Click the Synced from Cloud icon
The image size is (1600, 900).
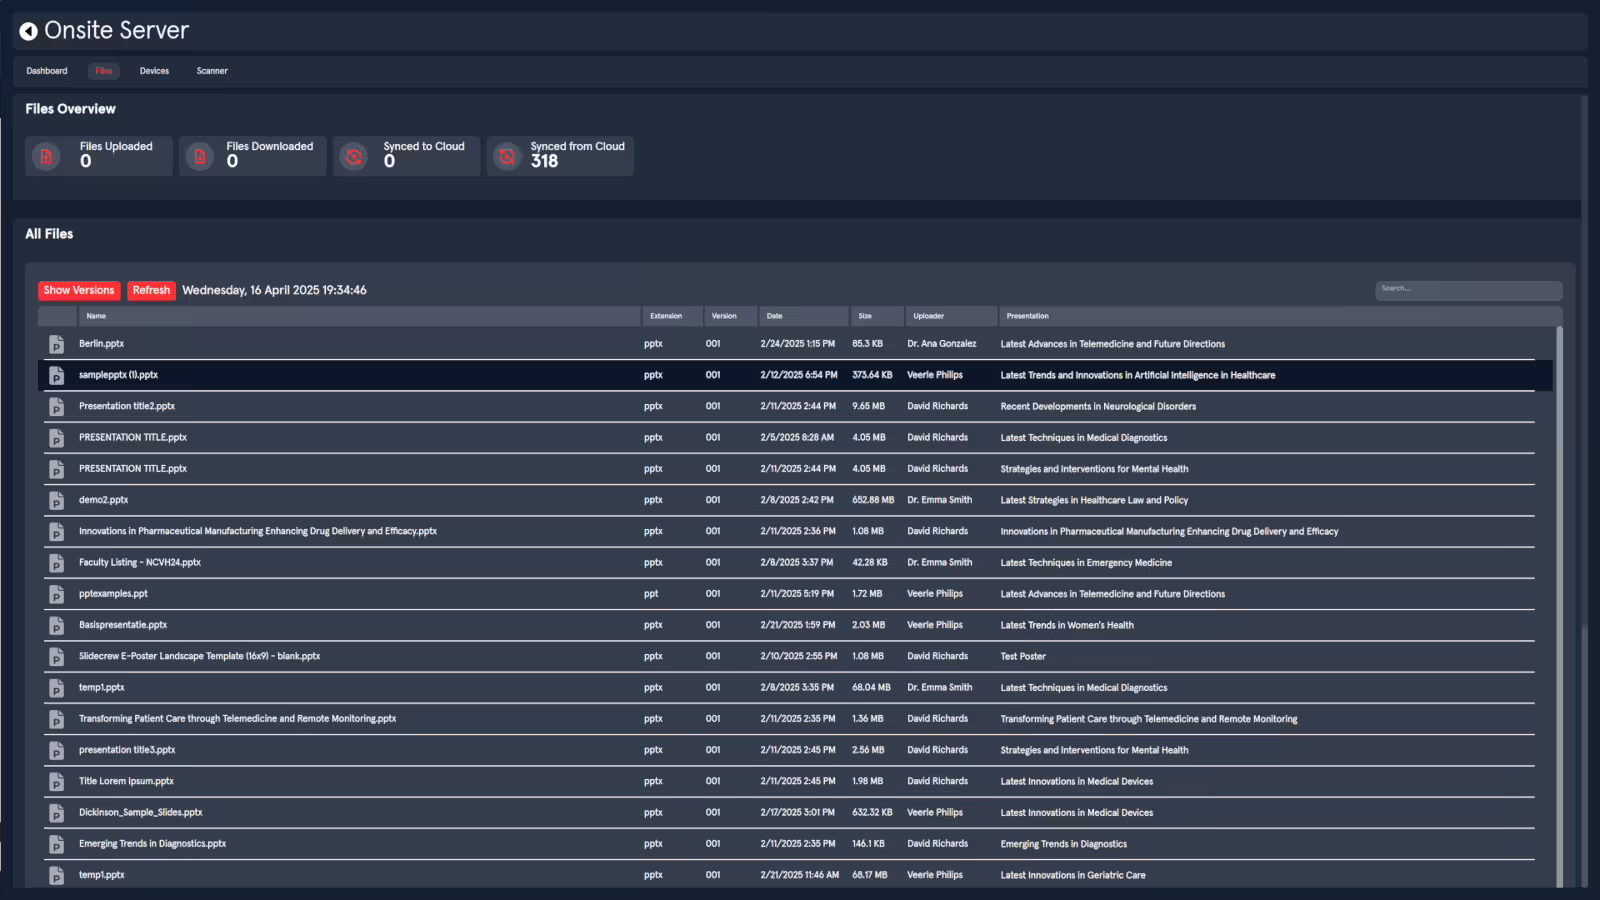pyautogui.click(x=507, y=156)
